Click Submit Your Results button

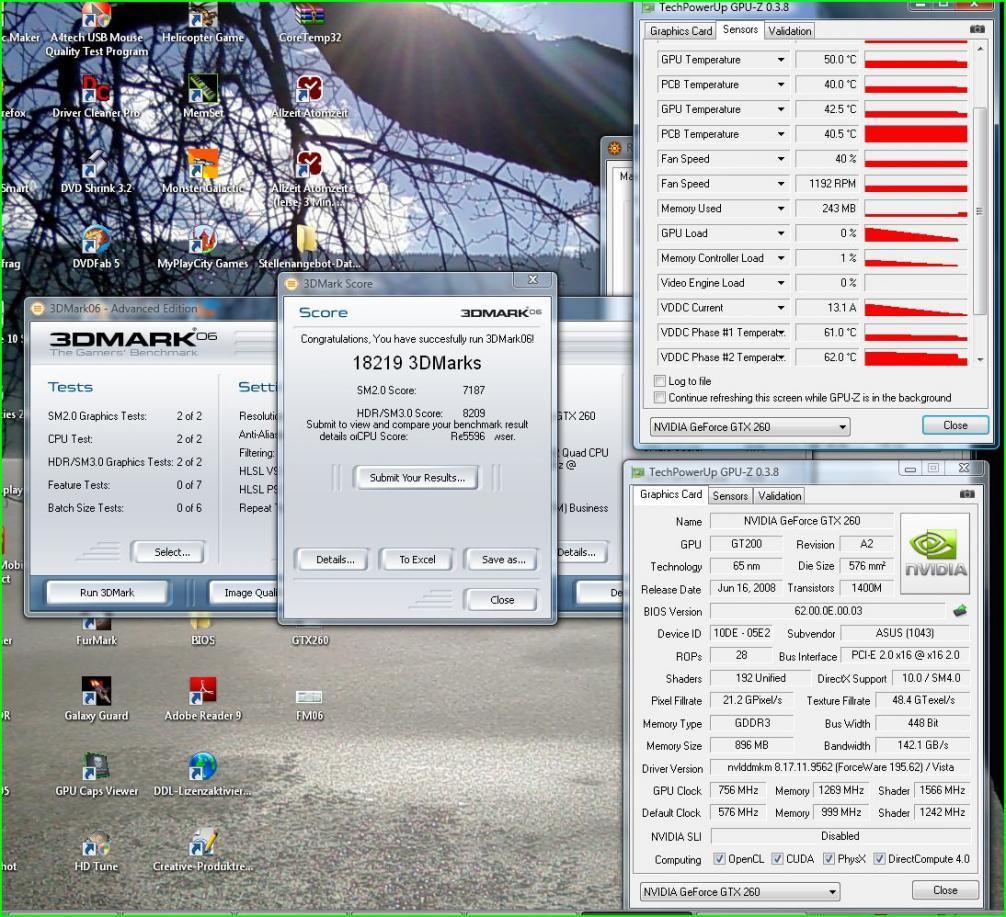click(x=416, y=477)
